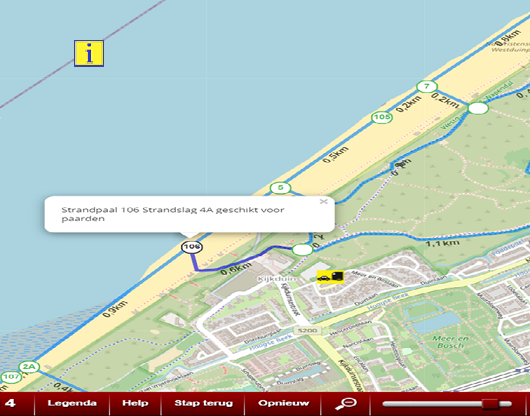Click the blank node right of node 7
530x416 pixels.
(478, 108)
